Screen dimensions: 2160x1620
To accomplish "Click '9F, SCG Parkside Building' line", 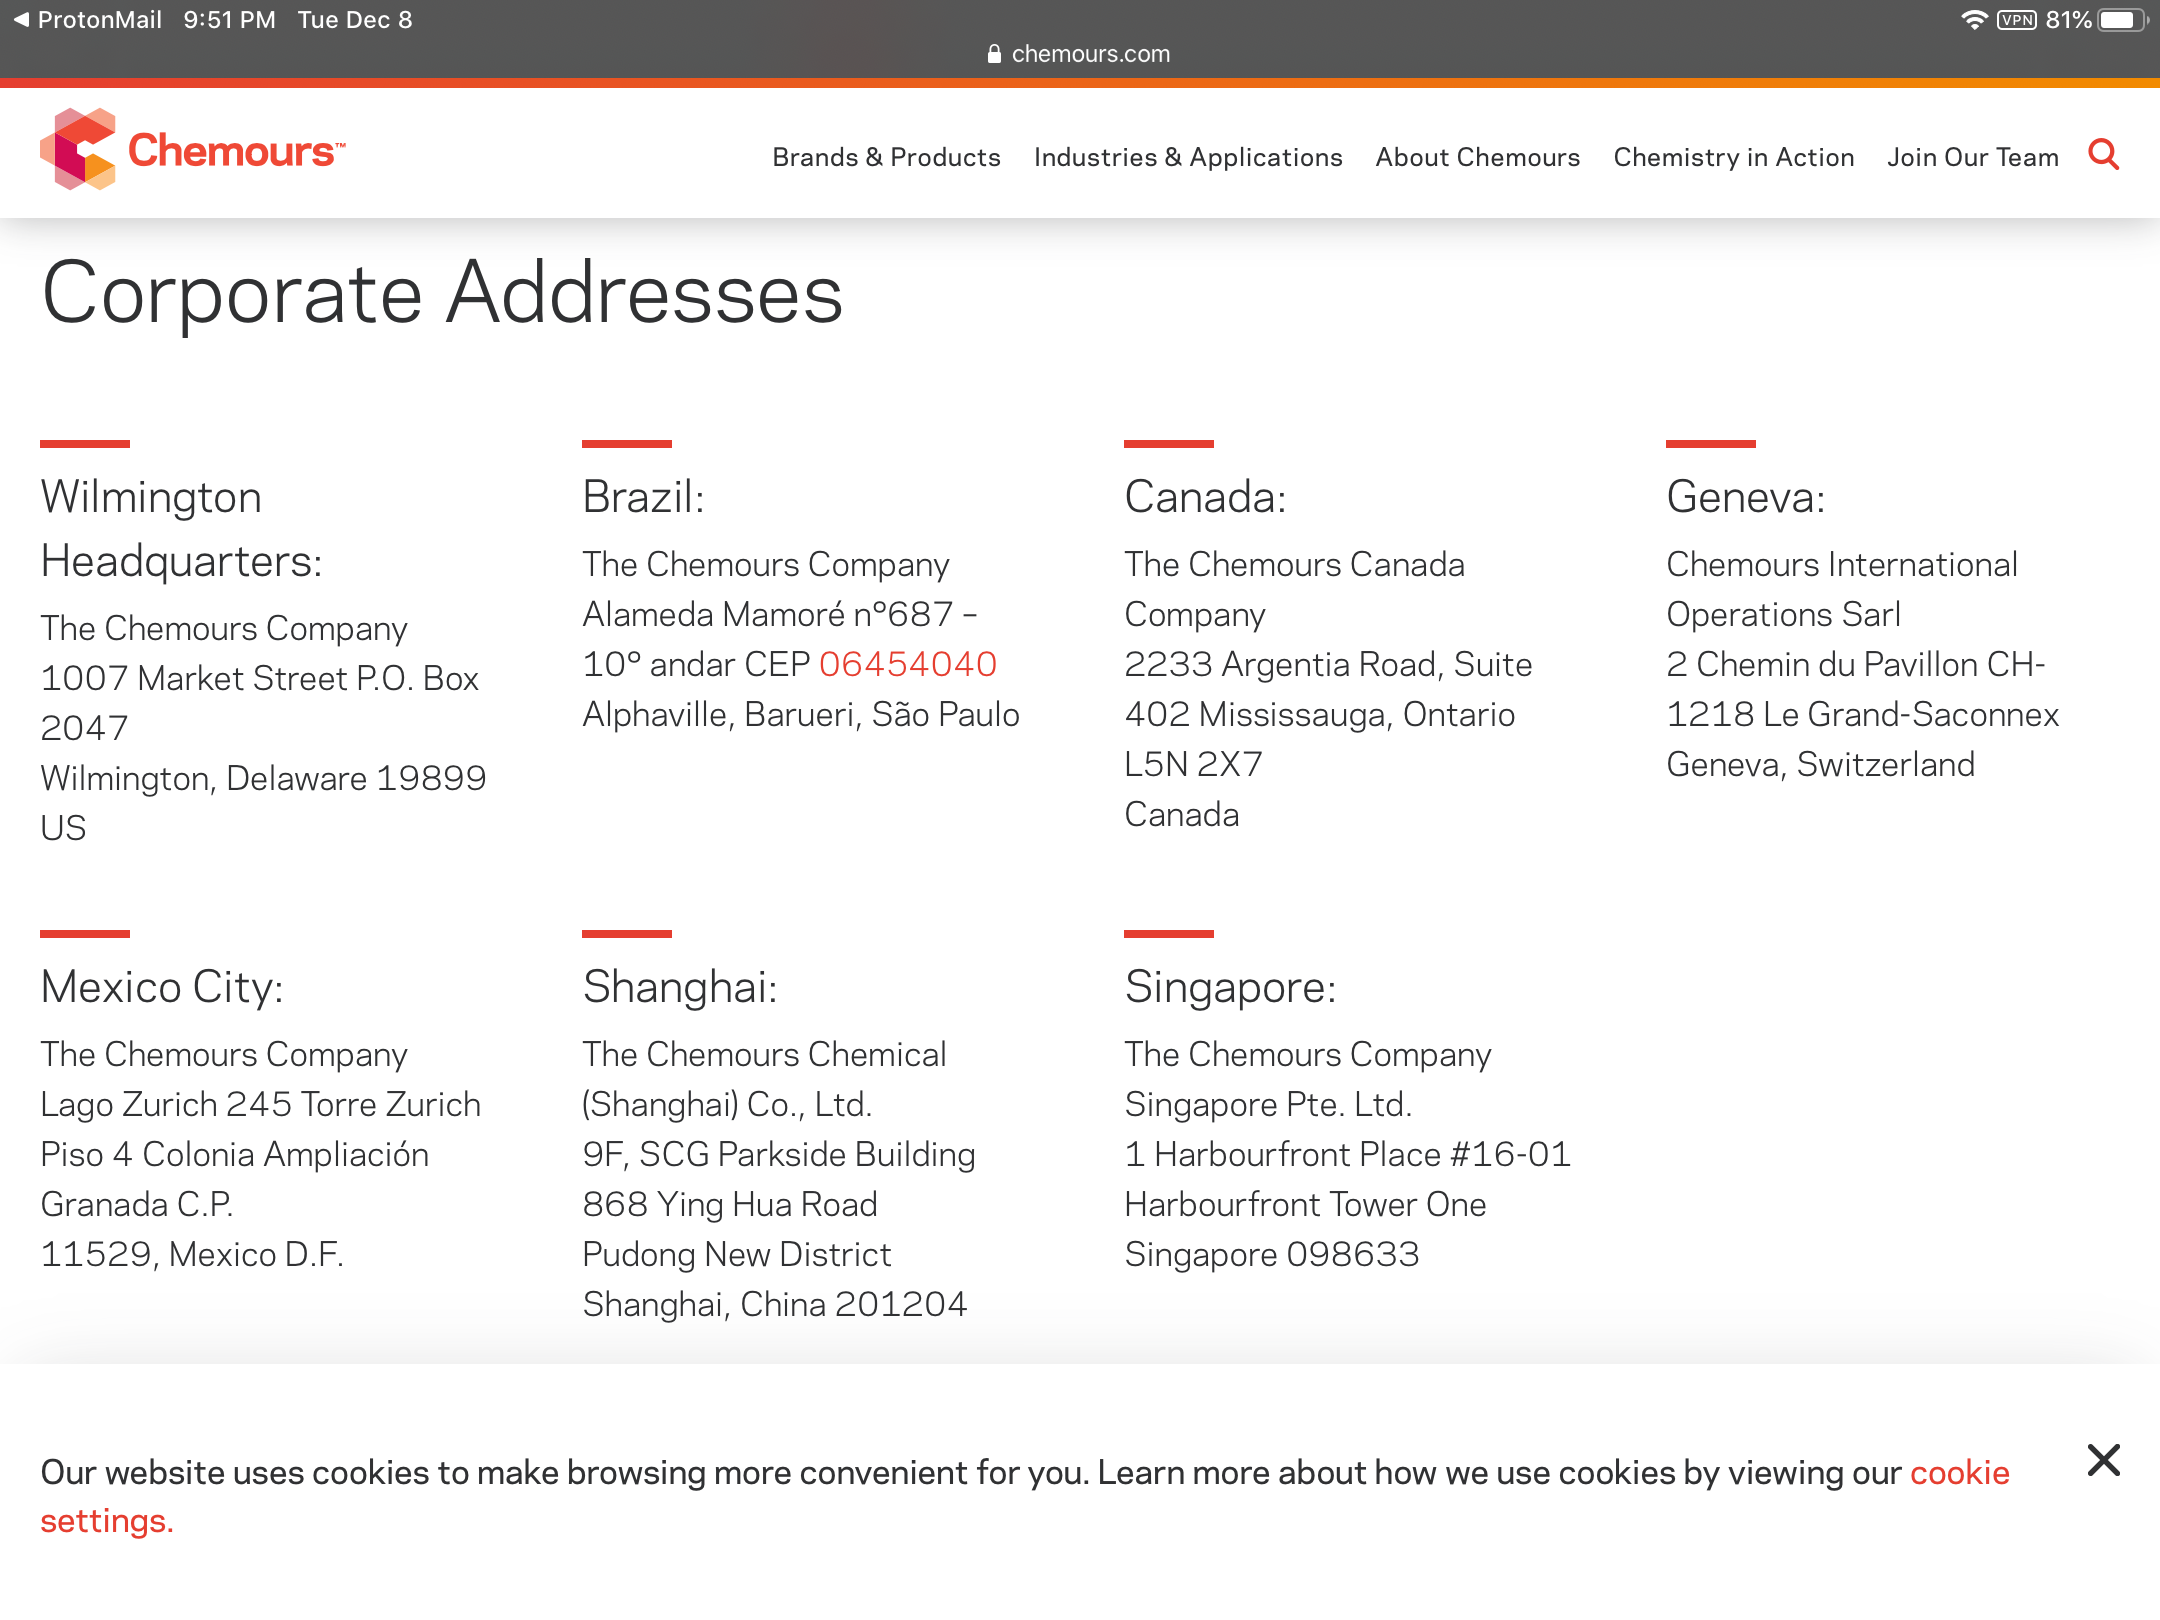I will pyautogui.click(x=779, y=1154).
